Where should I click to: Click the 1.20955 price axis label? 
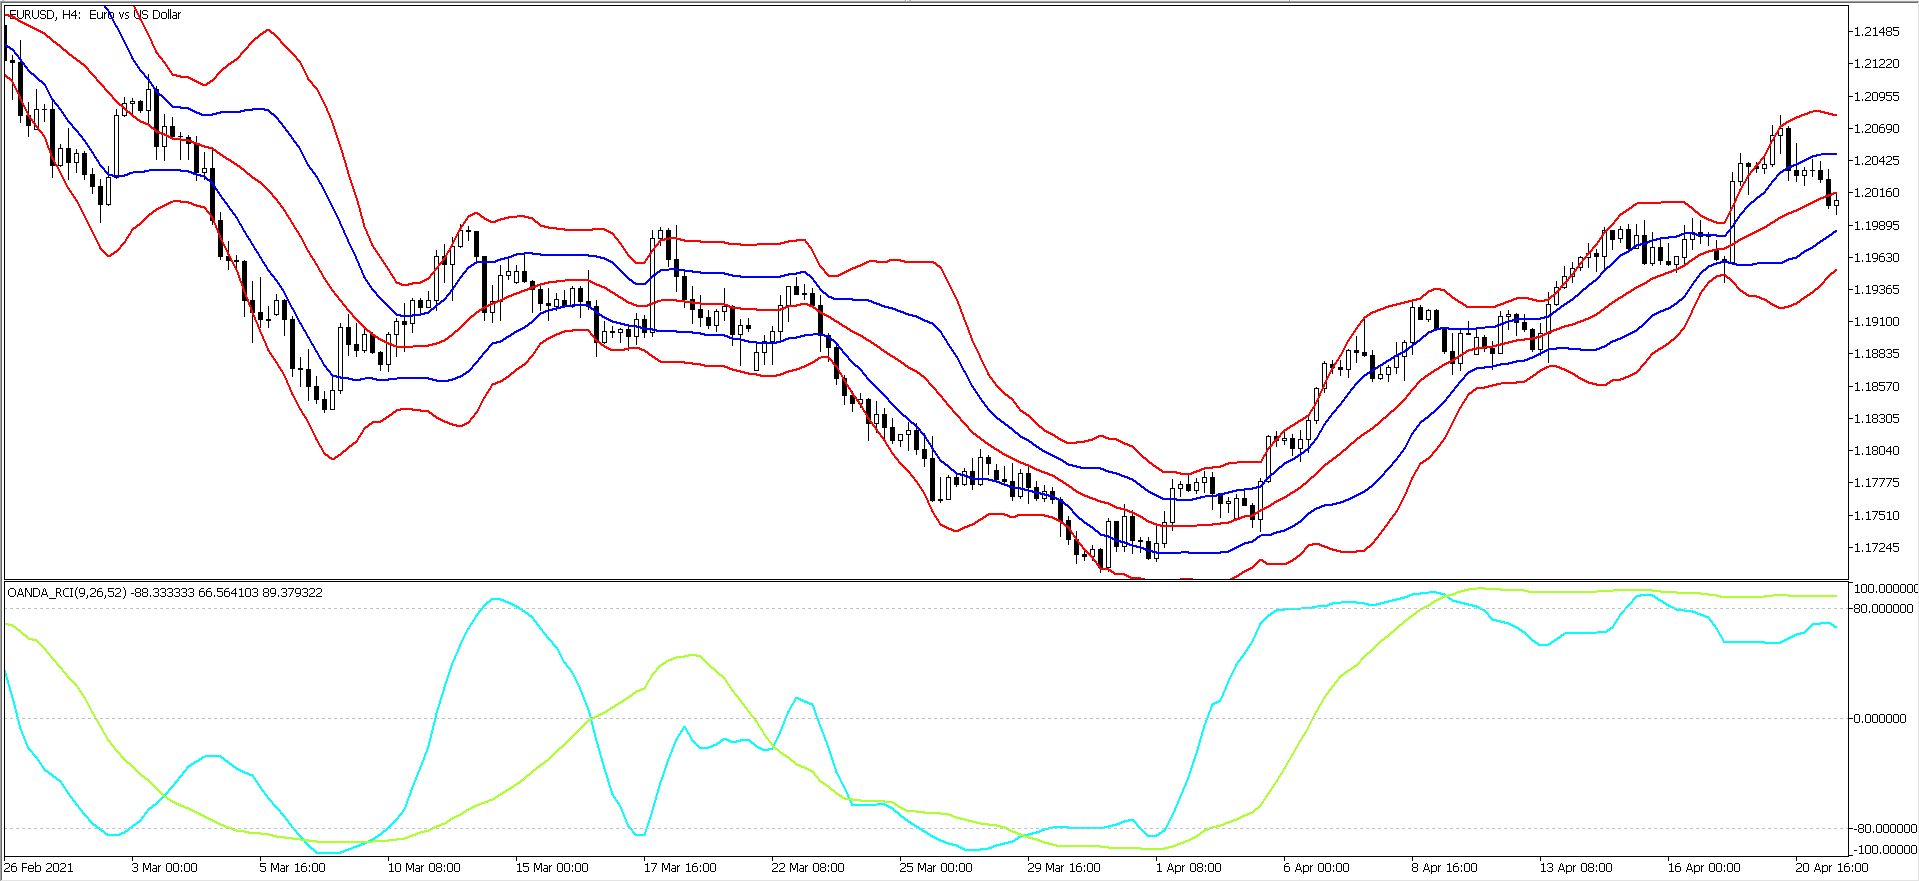1876,97
